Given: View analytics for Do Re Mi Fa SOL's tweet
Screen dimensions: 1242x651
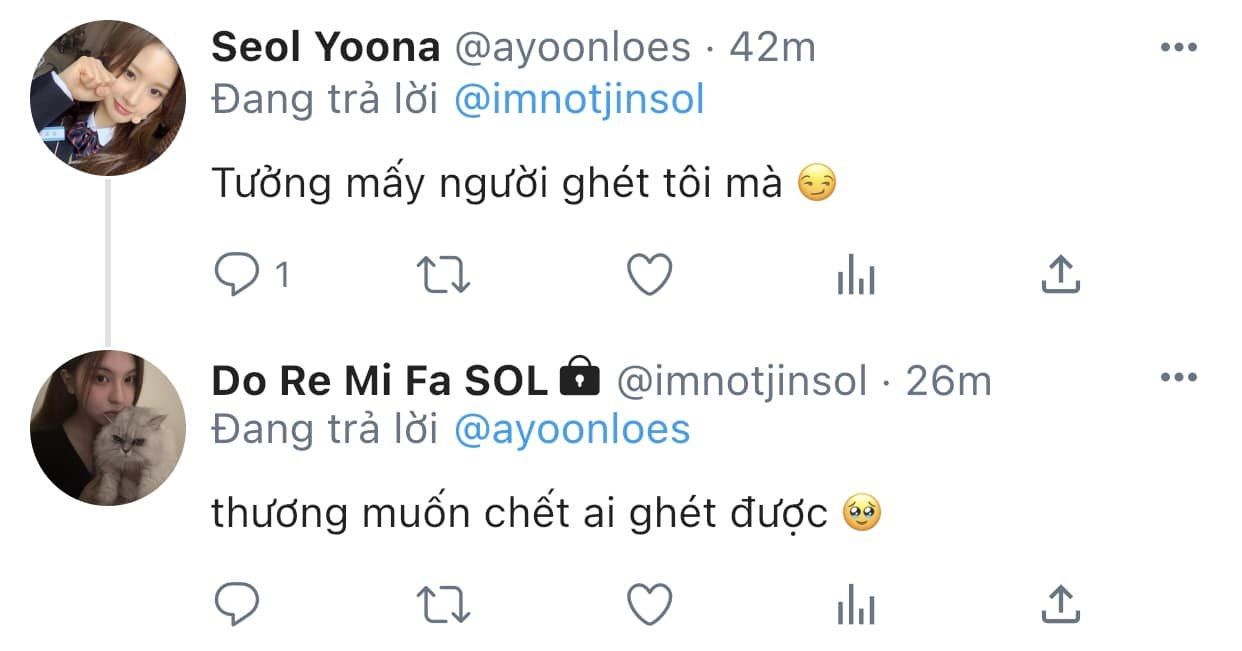Looking at the screenshot, I should coord(856,604).
